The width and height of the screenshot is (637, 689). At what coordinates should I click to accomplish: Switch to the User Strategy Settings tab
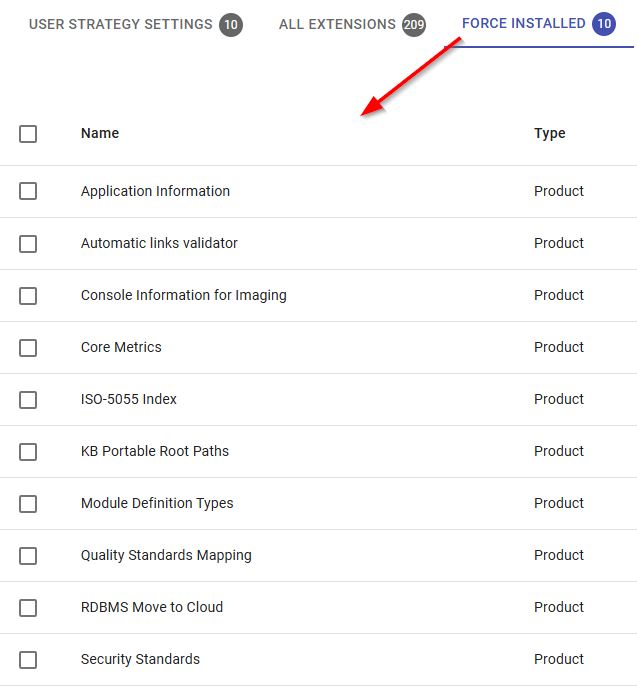120,24
